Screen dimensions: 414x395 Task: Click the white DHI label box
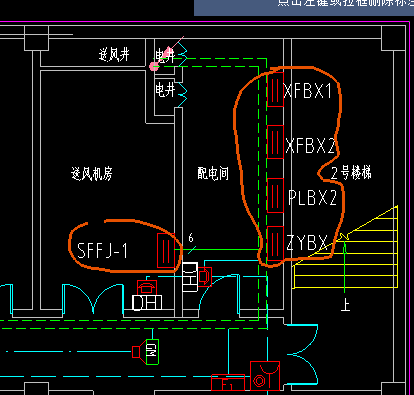(147, 303)
